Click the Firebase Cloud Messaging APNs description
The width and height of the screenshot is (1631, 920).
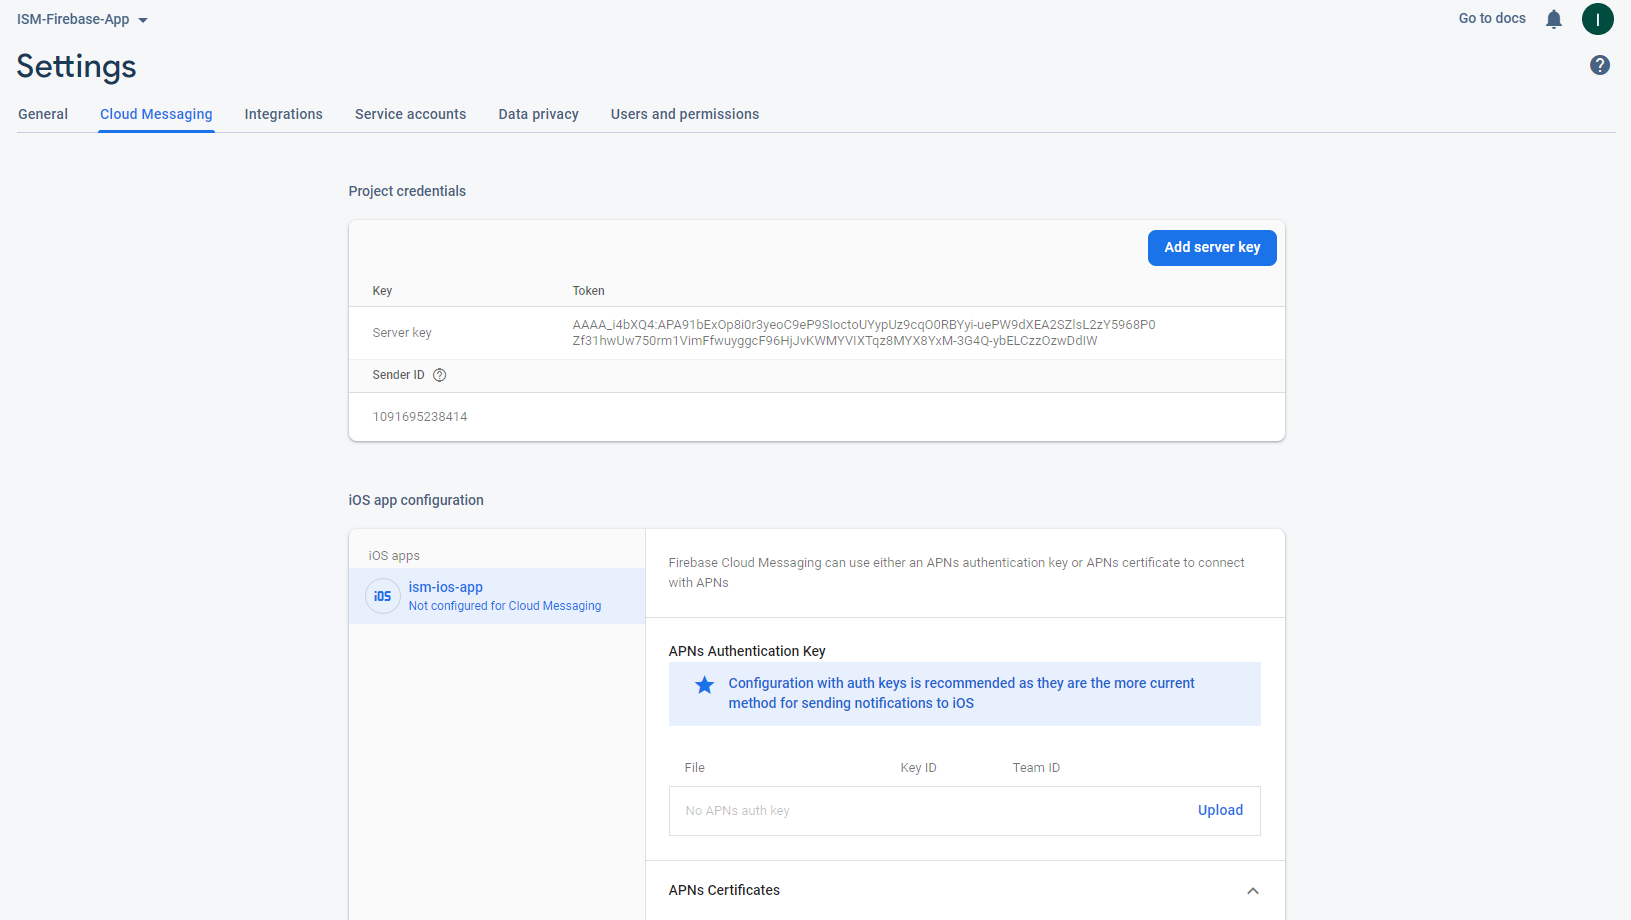[956, 573]
